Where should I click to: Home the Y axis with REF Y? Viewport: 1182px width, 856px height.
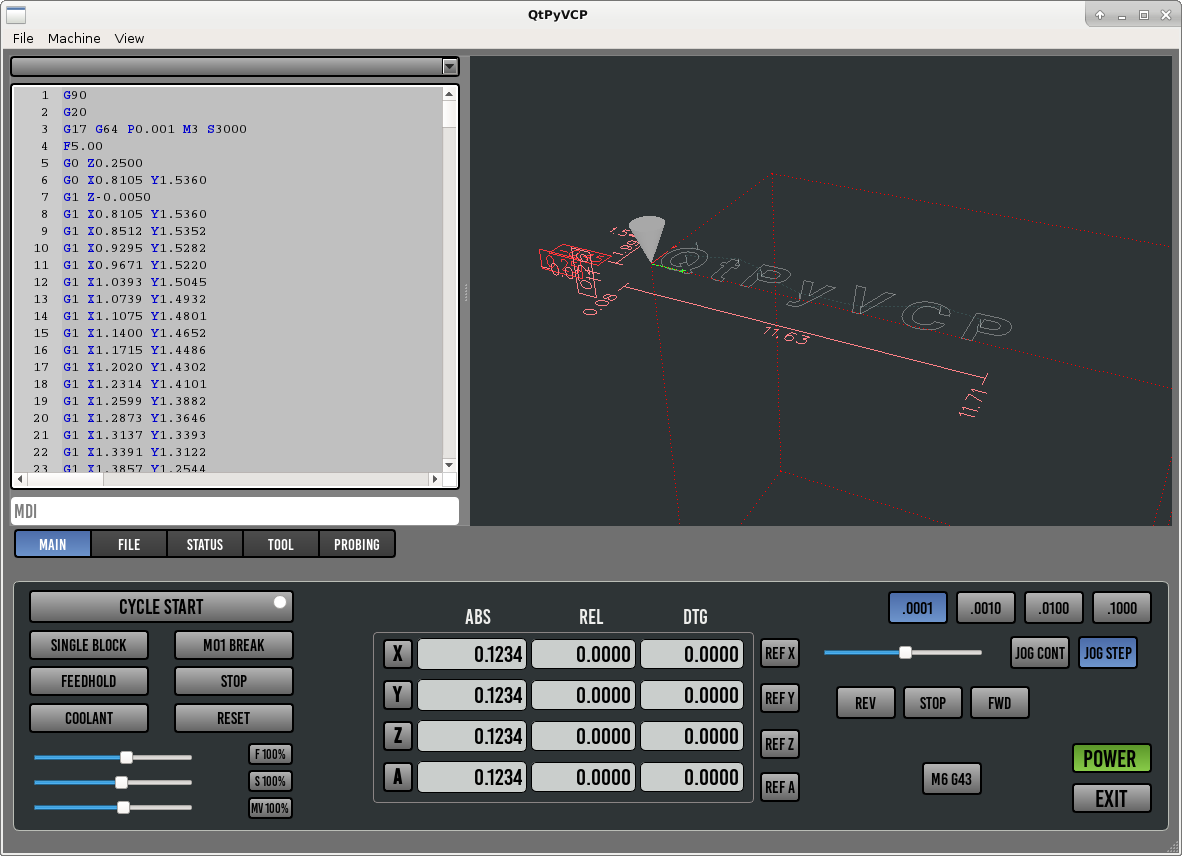pyautogui.click(x=780, y=699)
